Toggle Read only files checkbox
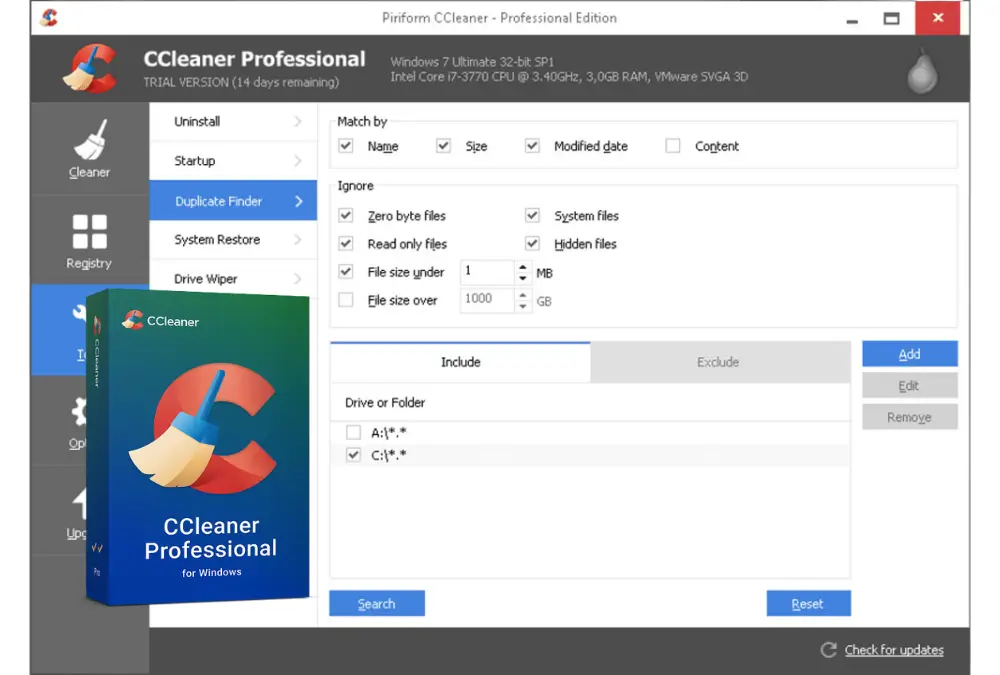The height and width of the screenshot is (675, 1000). click(x=346, y=243)
